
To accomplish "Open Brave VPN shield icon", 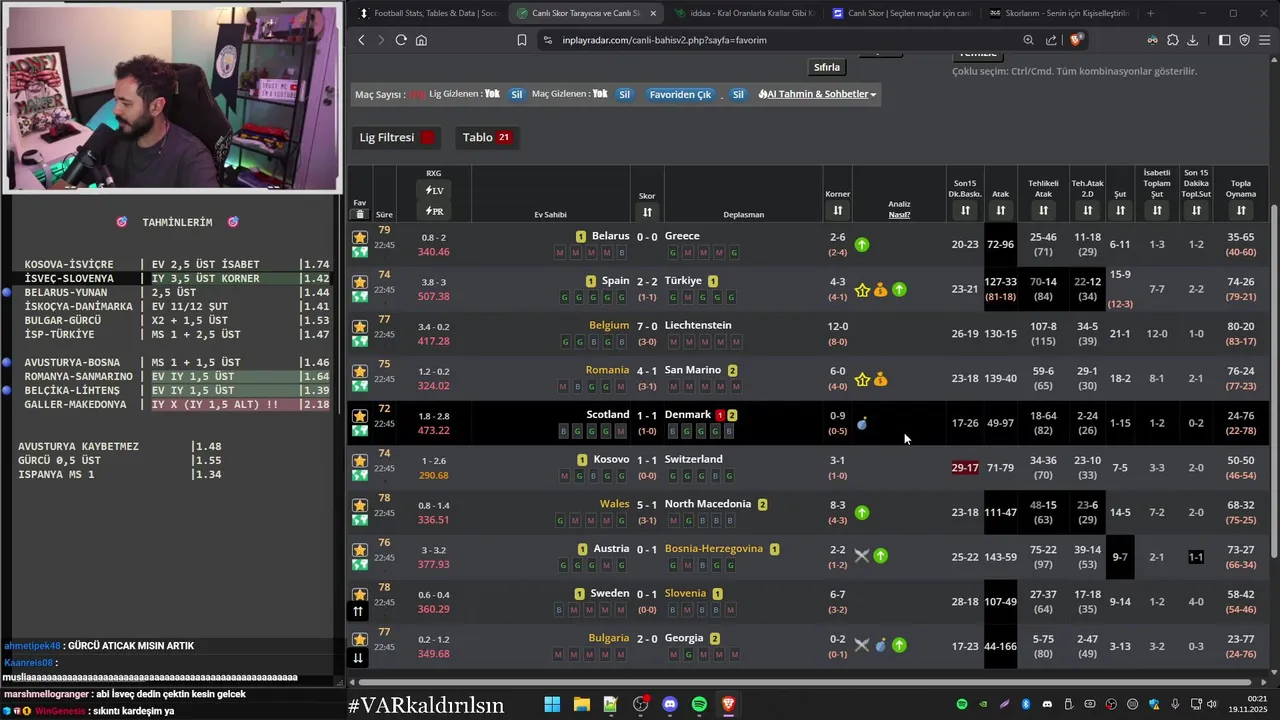I will (x=1245, y=40).
